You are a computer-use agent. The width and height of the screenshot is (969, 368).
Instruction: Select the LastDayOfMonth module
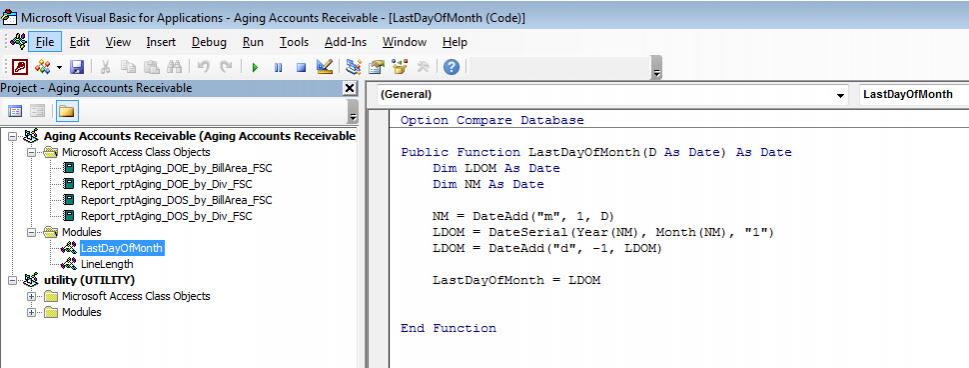click(x=122, y=249)
